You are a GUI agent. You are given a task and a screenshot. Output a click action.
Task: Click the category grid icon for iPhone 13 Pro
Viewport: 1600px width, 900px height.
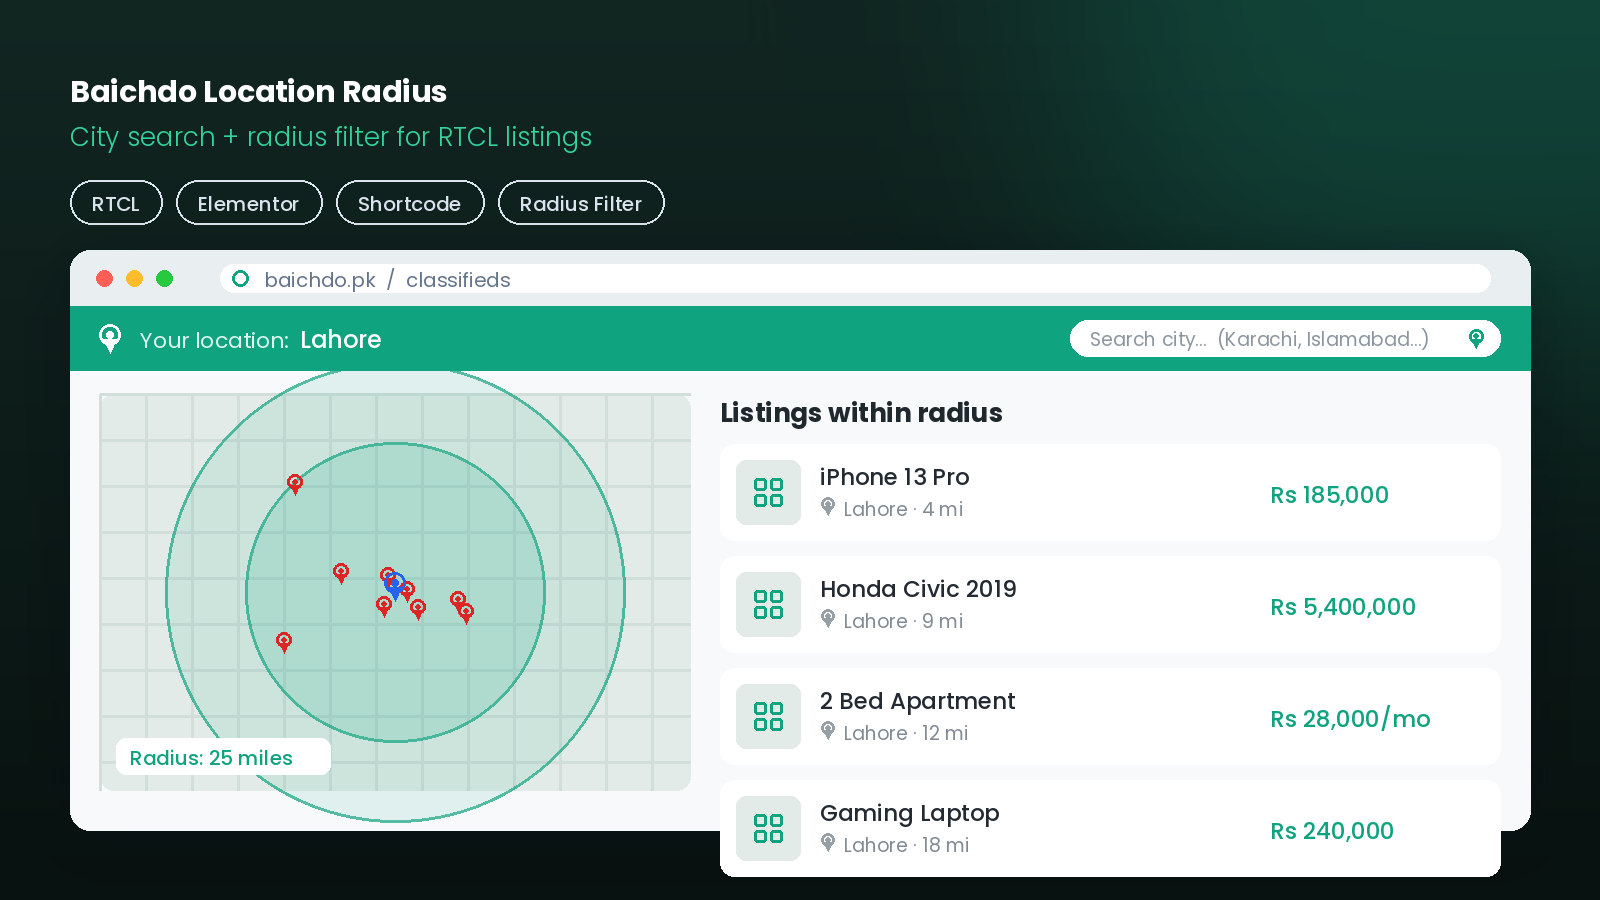pos(768,492)
